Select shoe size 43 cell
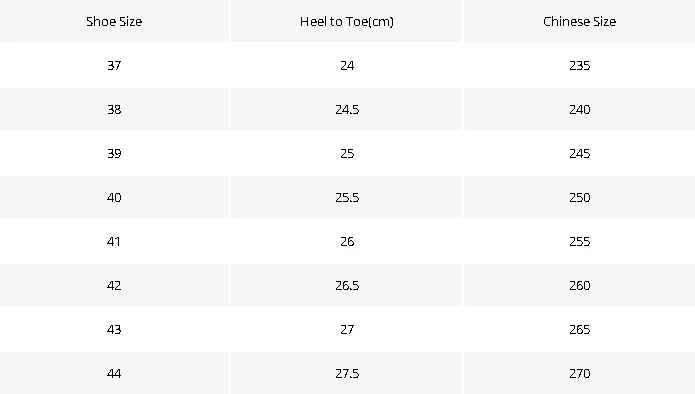The width and height of the screenshot is (695, 394). (x=114, y=329)
